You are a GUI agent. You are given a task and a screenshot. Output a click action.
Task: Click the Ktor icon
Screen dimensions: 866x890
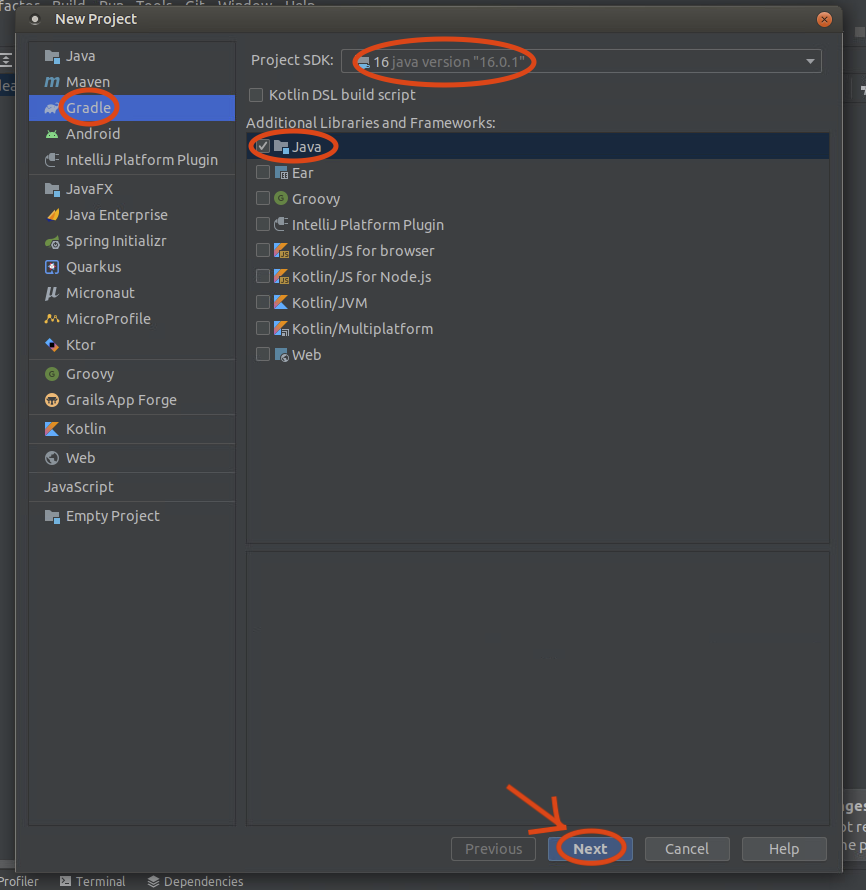coord(52,345)
